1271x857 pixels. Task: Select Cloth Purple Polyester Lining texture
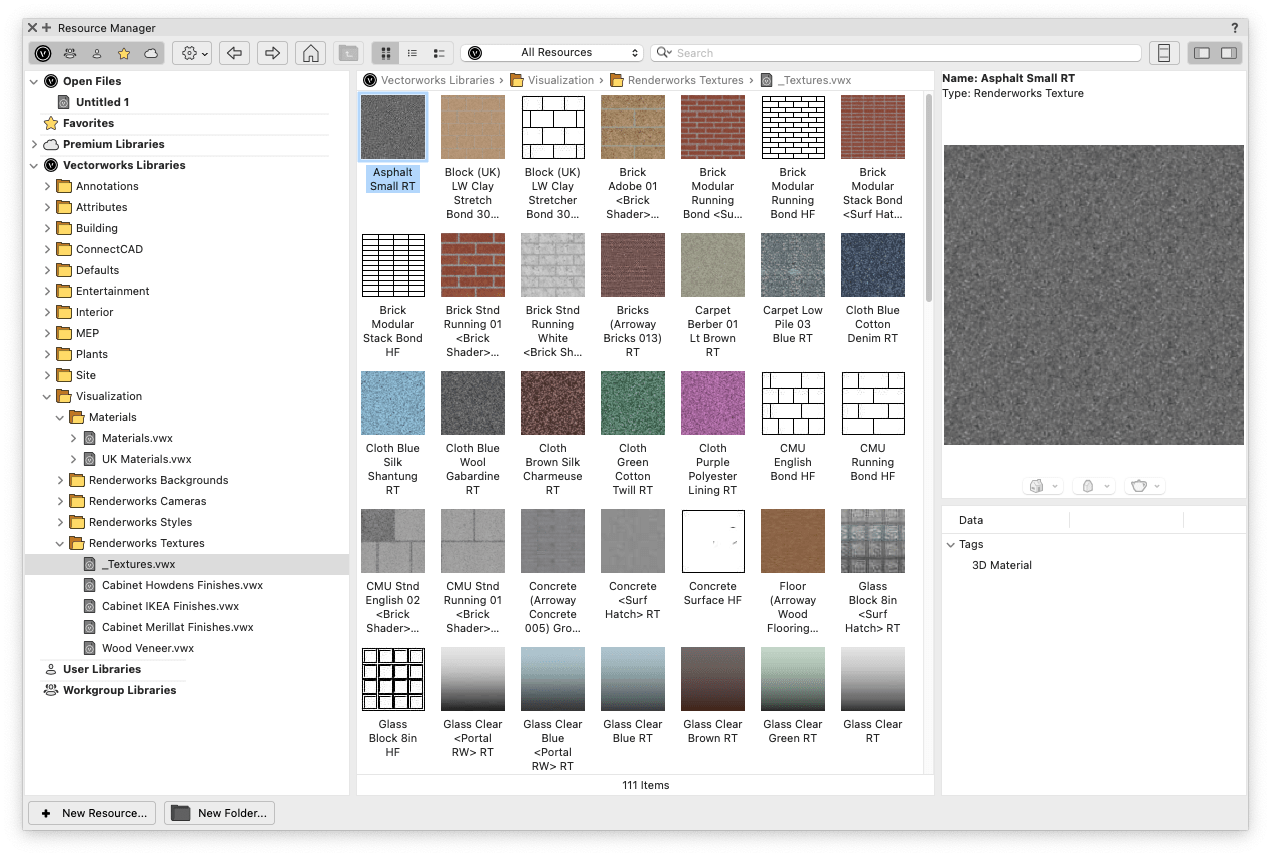pyautogui.click(x=713, y=403)
